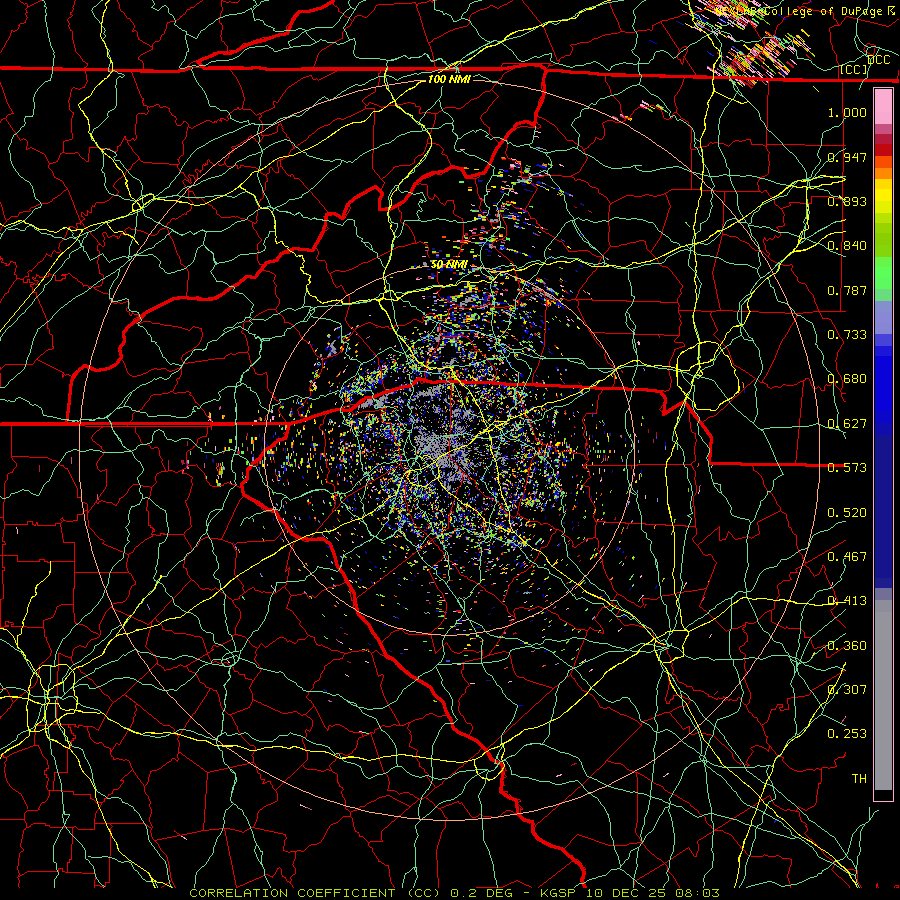
Task: Click the 0.413 scale label
Action: (847, 601)
